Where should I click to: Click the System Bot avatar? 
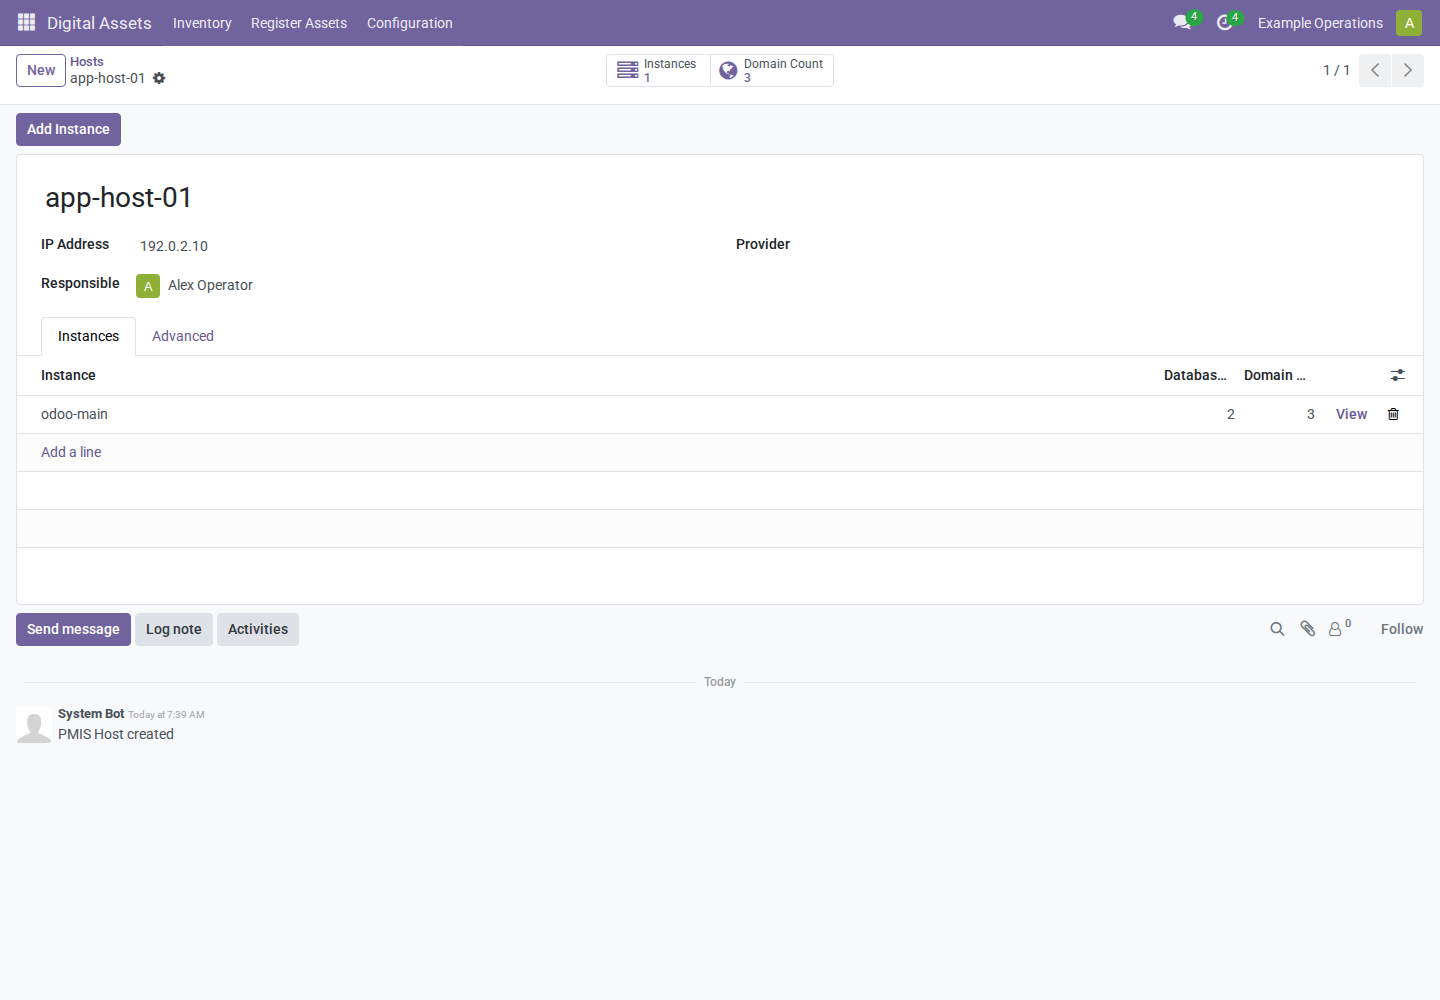point(34,726)
